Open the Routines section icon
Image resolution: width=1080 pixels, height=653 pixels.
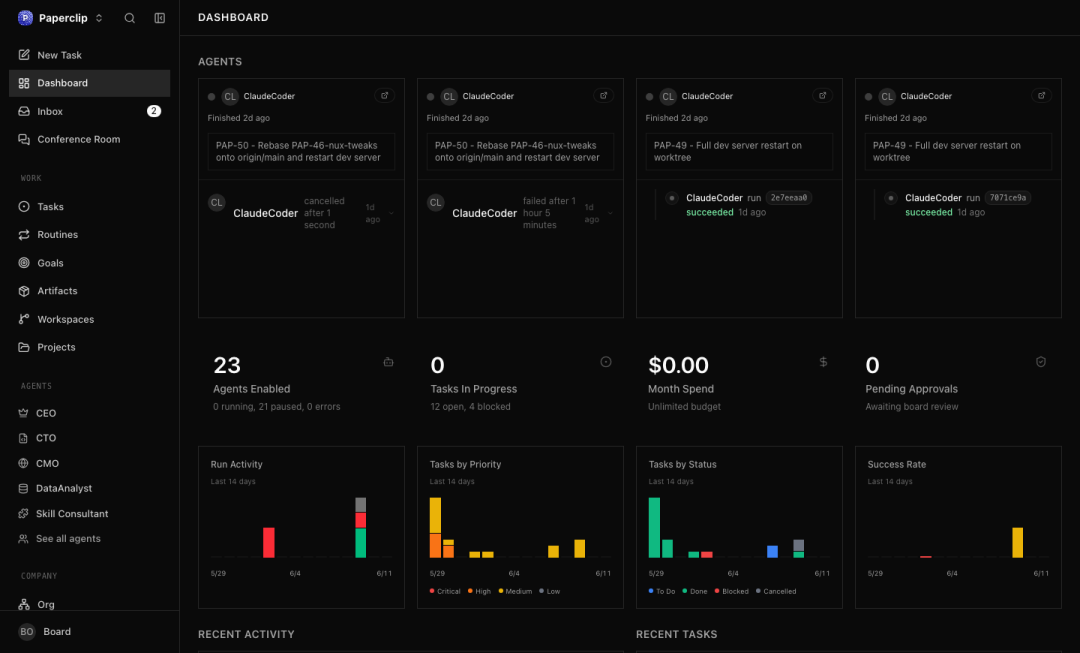pyautogui.click(x=24, y=234)
